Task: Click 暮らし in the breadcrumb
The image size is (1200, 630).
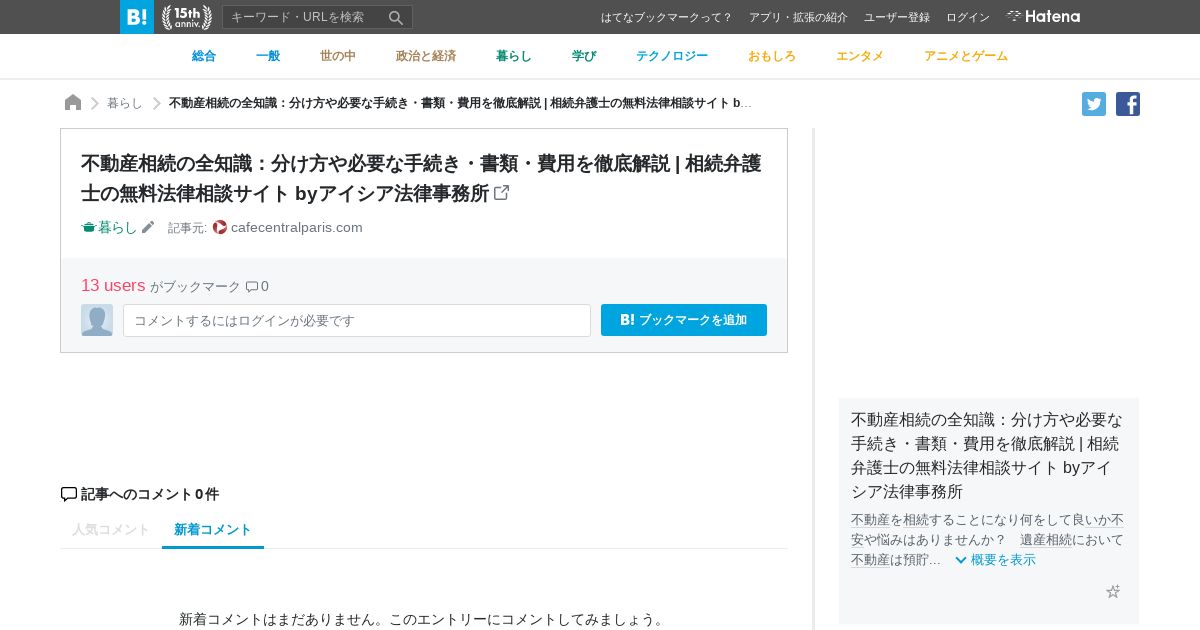Action: (125, 103)
